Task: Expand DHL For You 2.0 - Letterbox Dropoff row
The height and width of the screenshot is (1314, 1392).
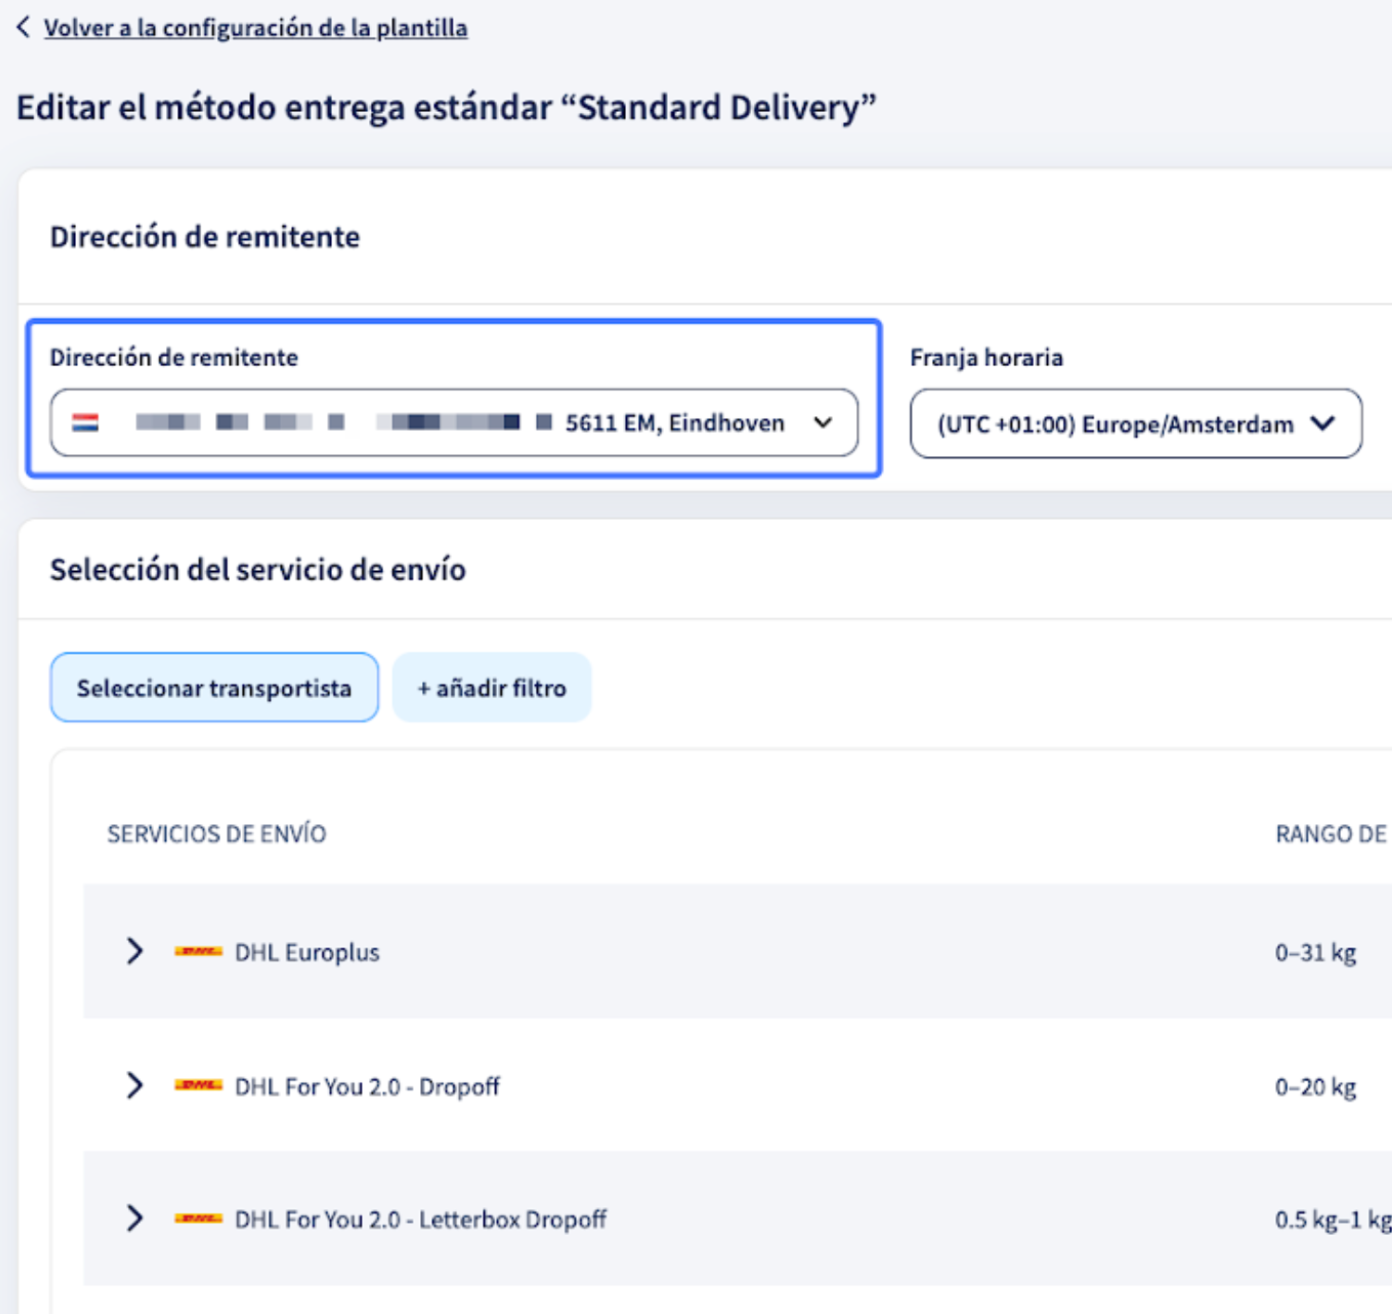Action: (134, 1218)
